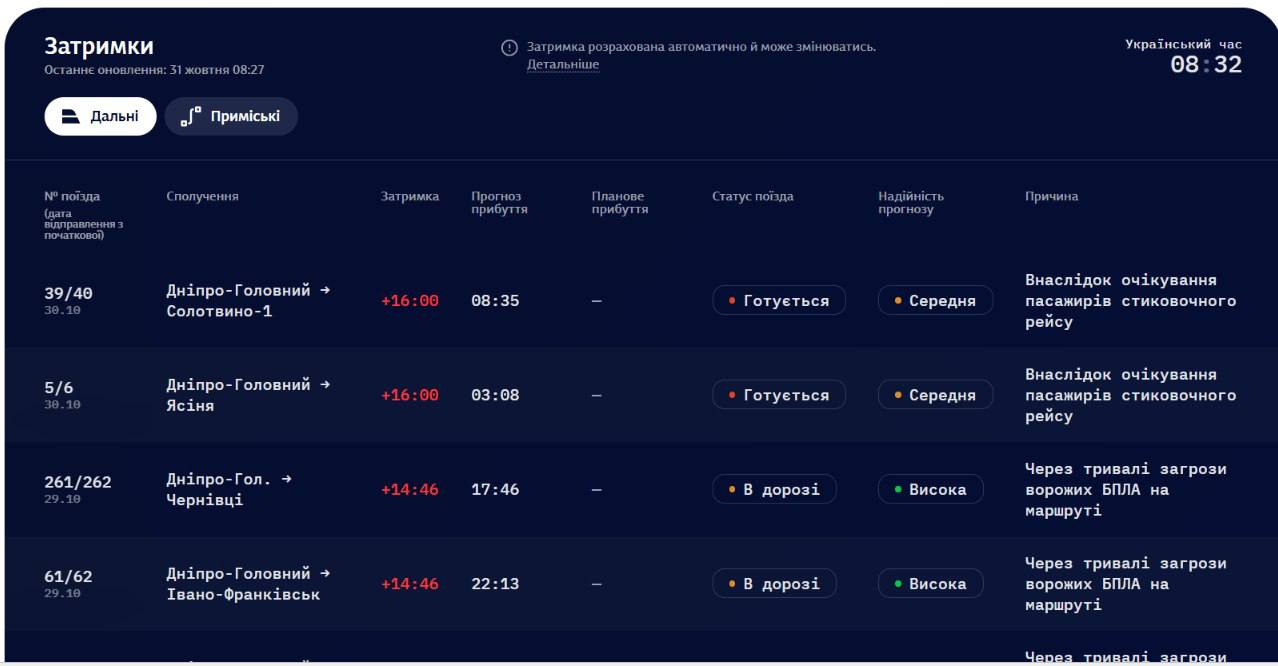Click Середня reliability badge for train 5/6
Screen dimensions: 1278x666
(936, 395)
